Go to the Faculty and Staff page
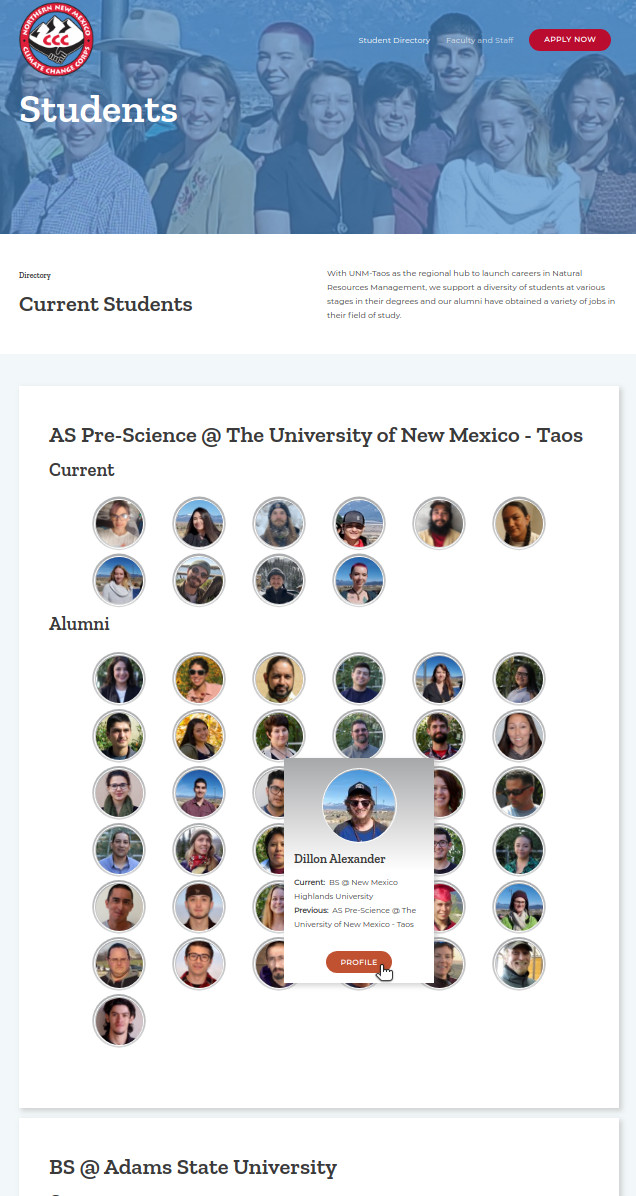 (479, 40)
